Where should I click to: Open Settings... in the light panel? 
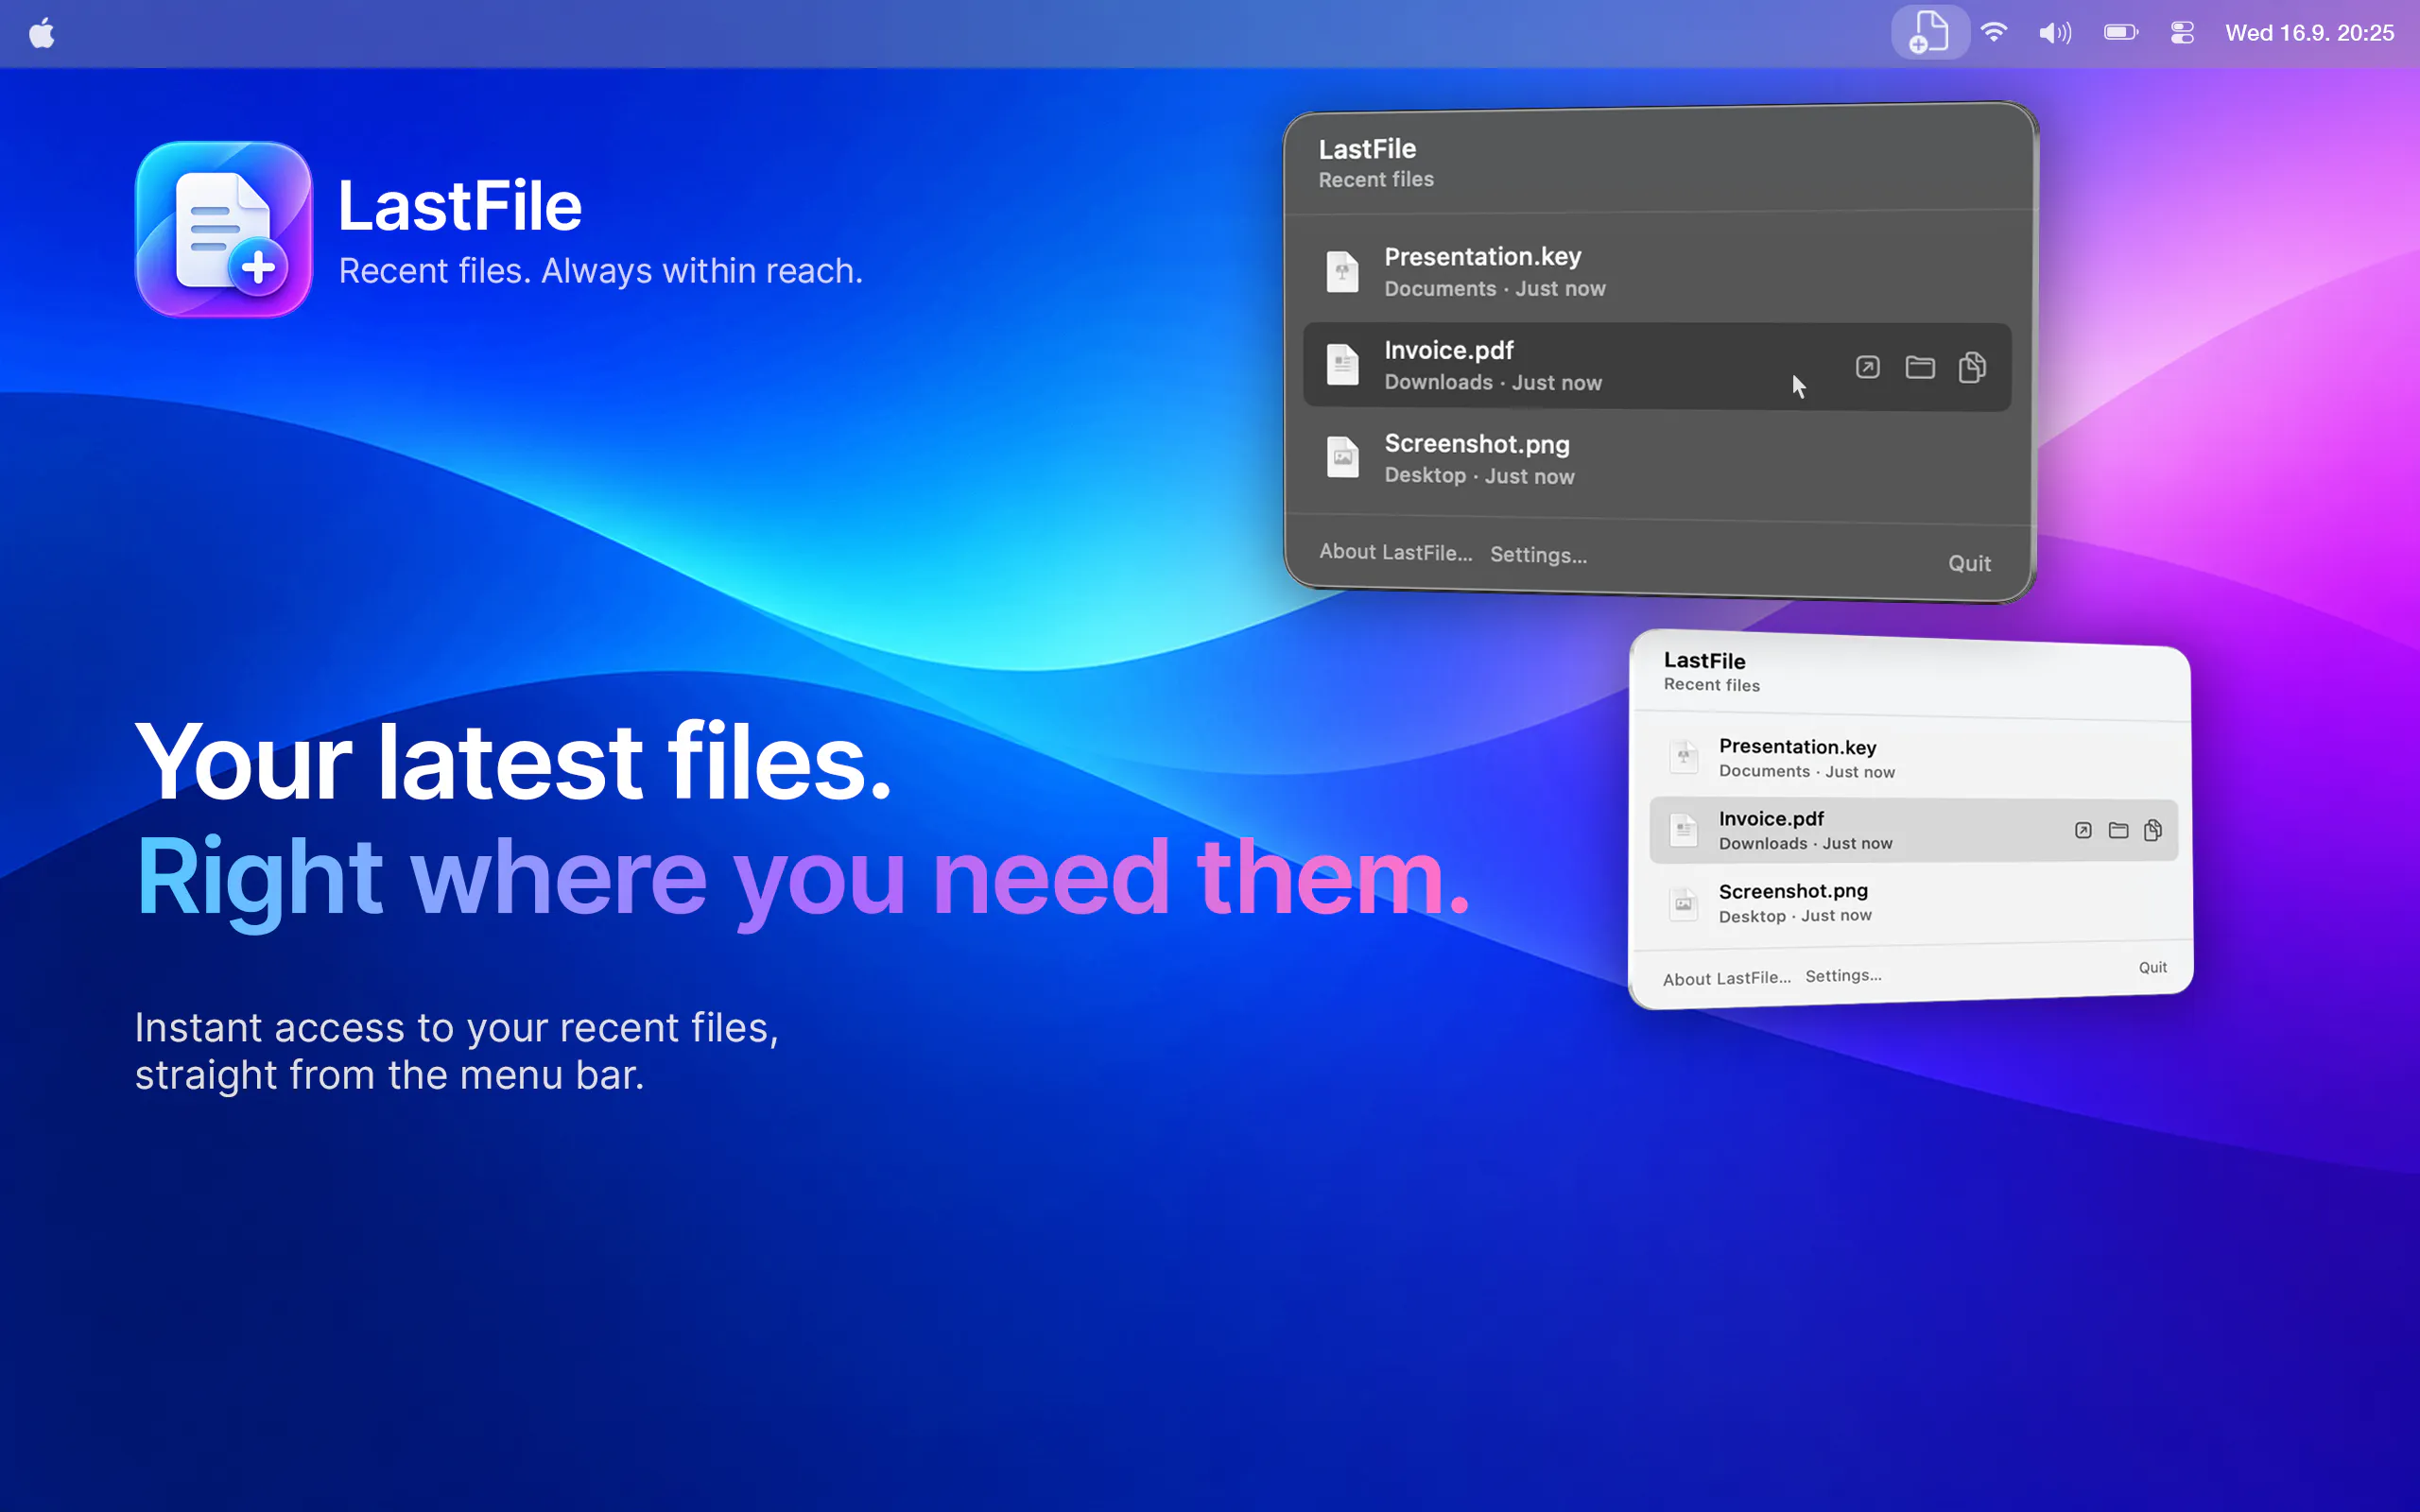(x=1843, y=975)
